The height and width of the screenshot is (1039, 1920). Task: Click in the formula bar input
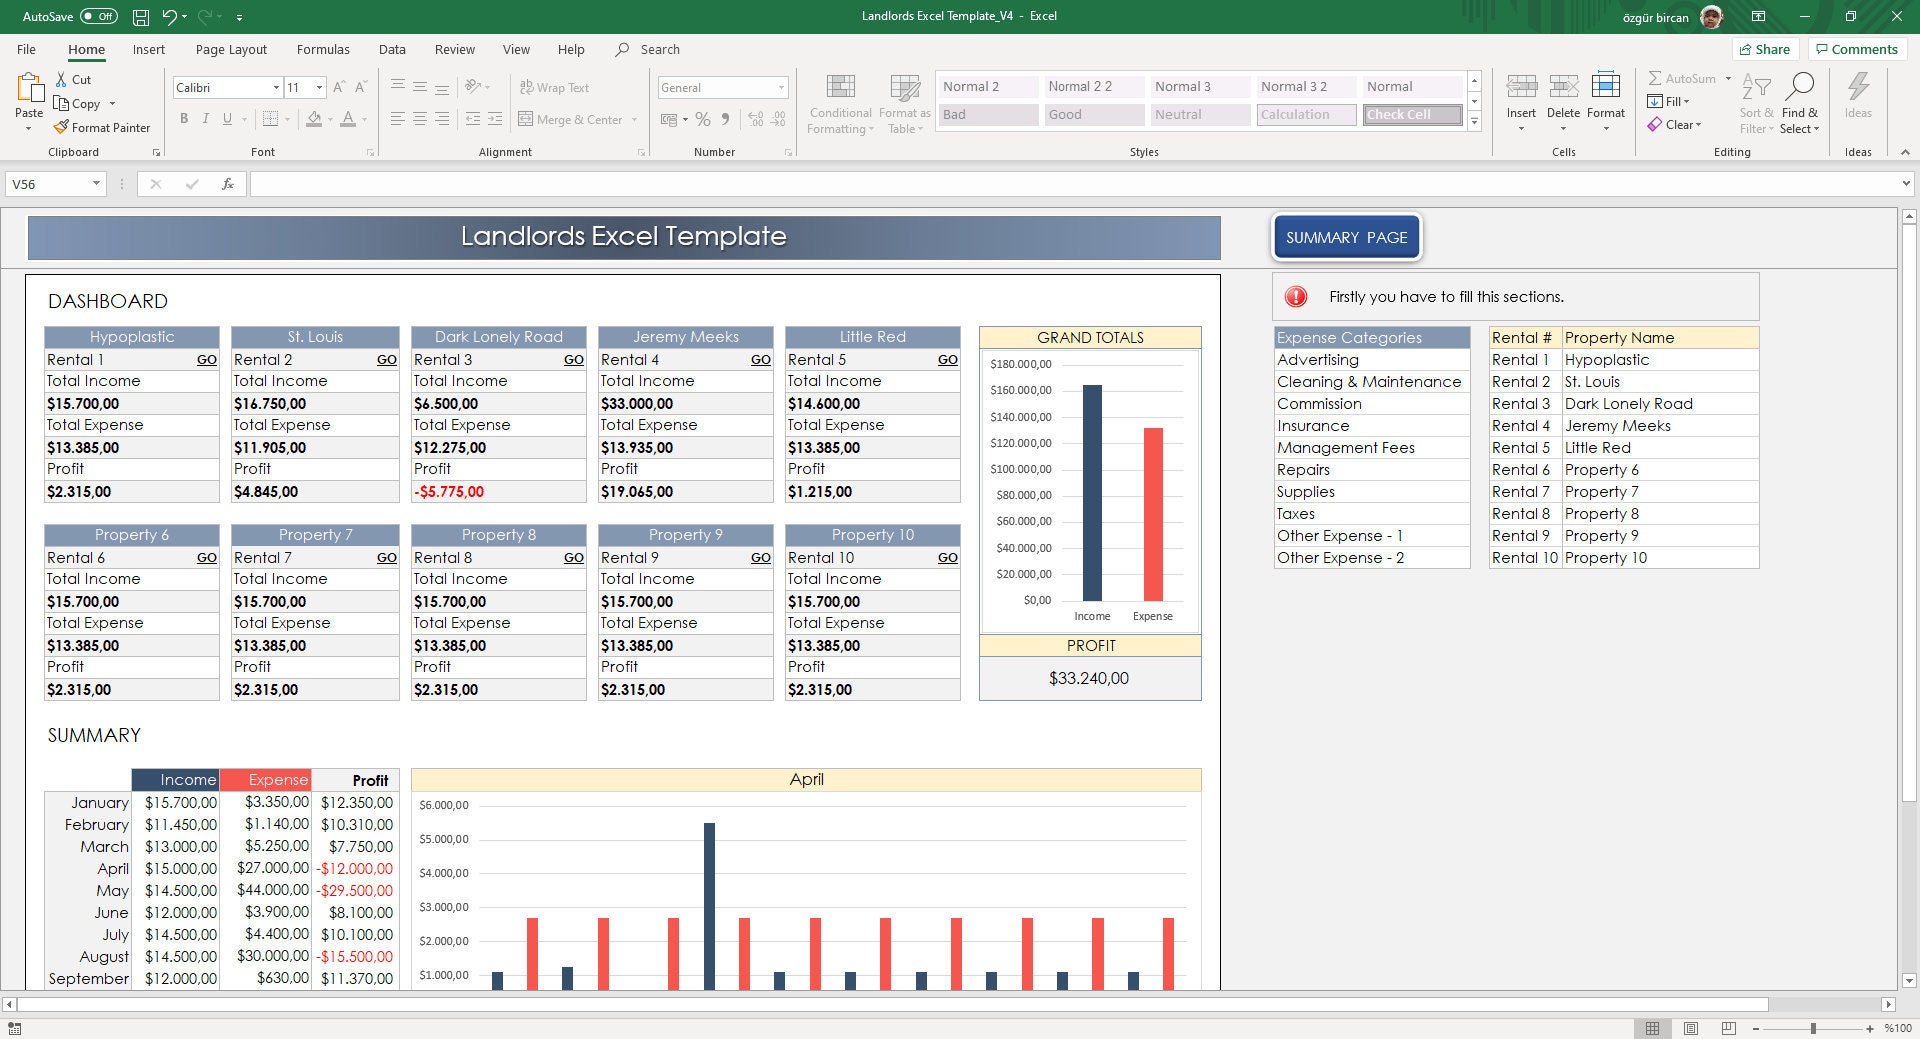[1074, 184]
